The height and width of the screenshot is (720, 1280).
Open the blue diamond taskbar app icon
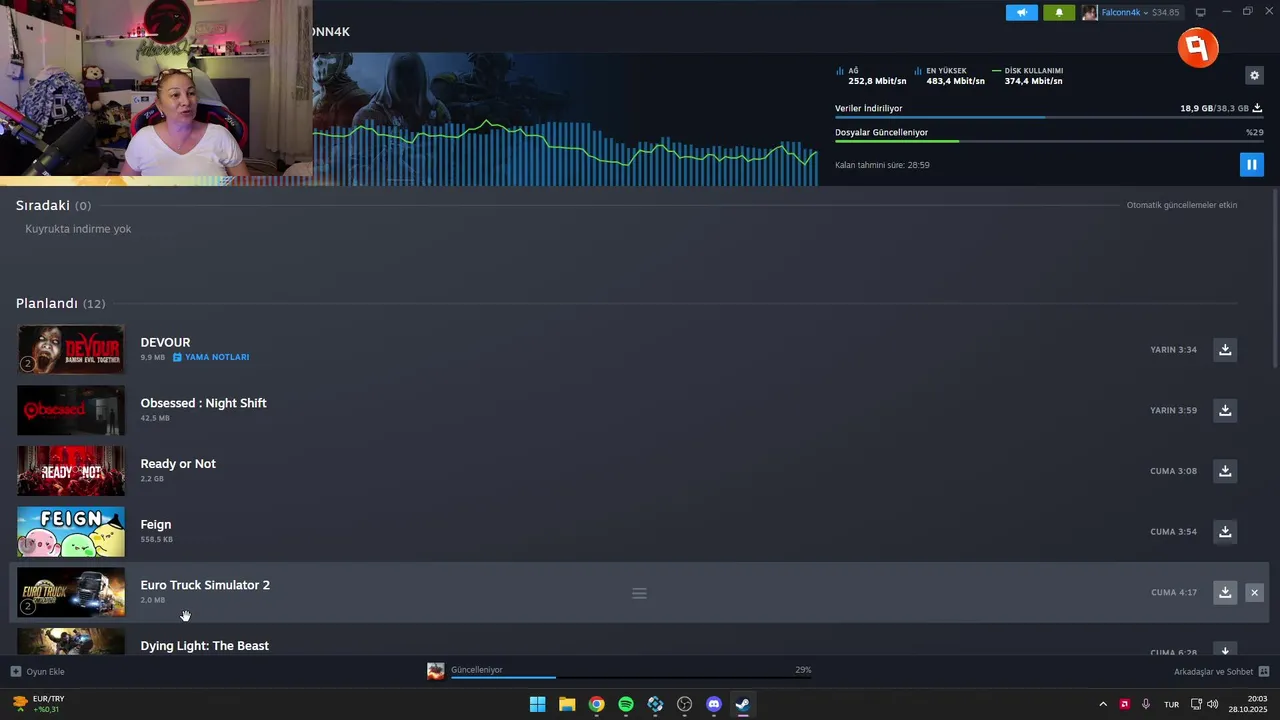[655, 704]
